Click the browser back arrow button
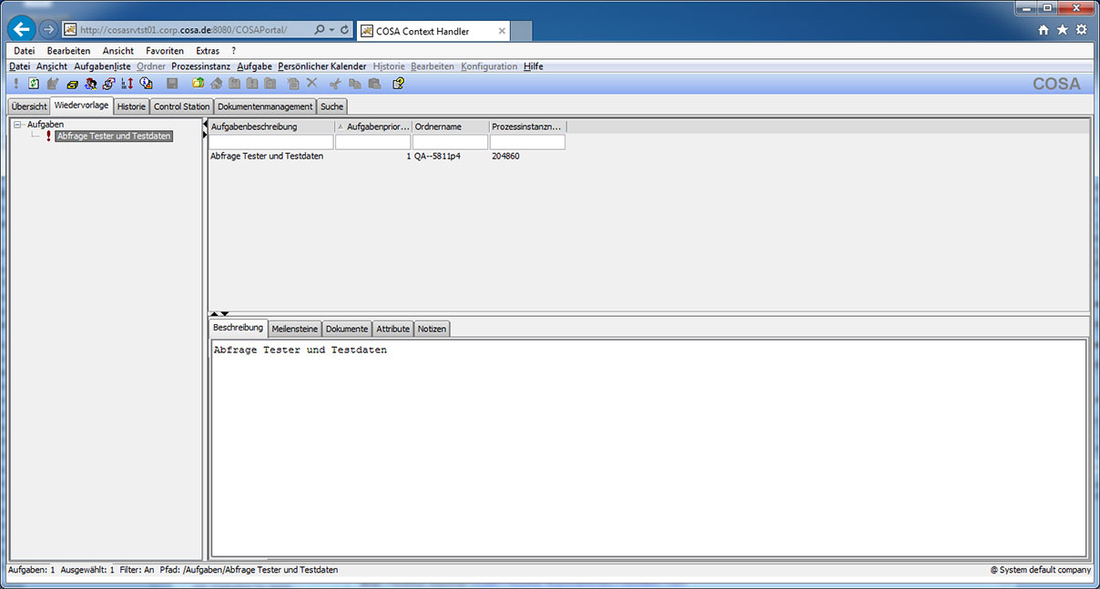This screenshot has width=1100, height=589. click(x=21, y=30)
